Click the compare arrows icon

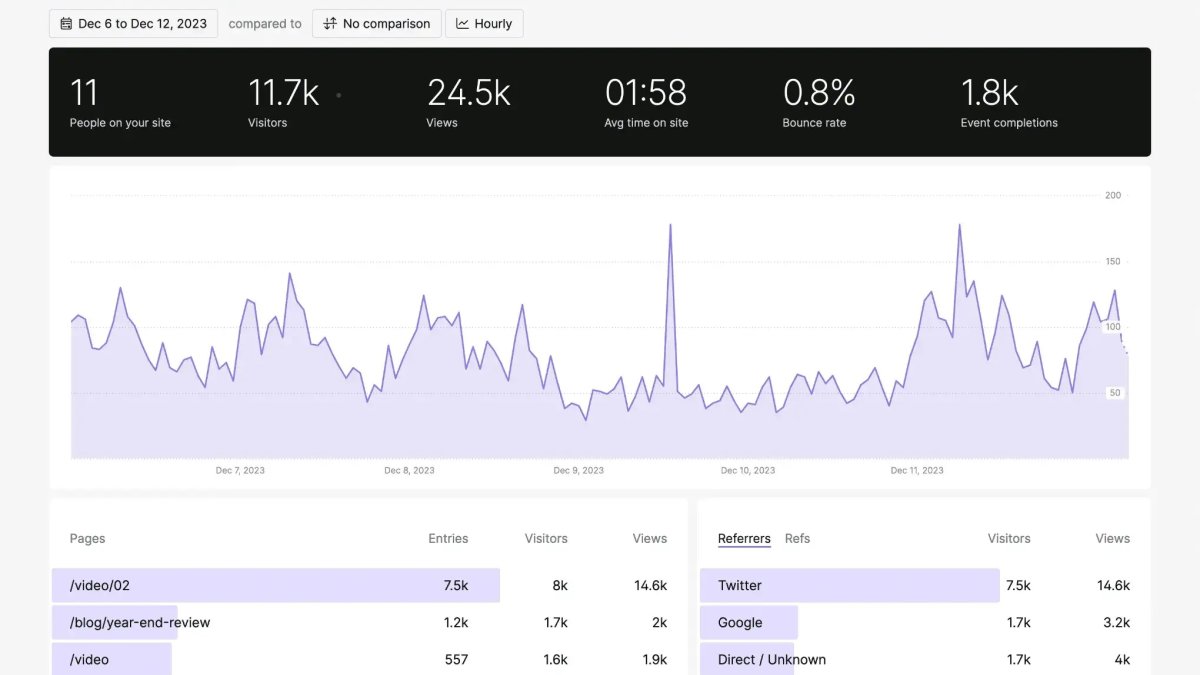click(330, 23)
